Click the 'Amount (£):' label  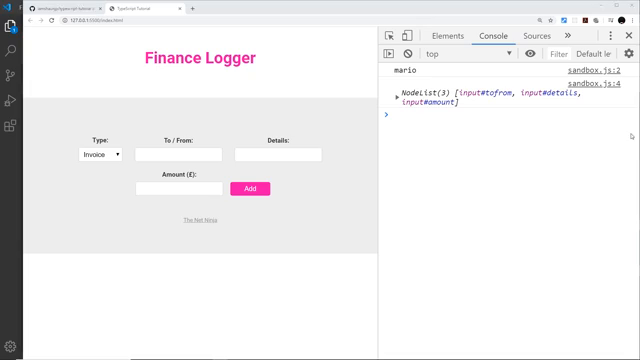pos(179,174)
